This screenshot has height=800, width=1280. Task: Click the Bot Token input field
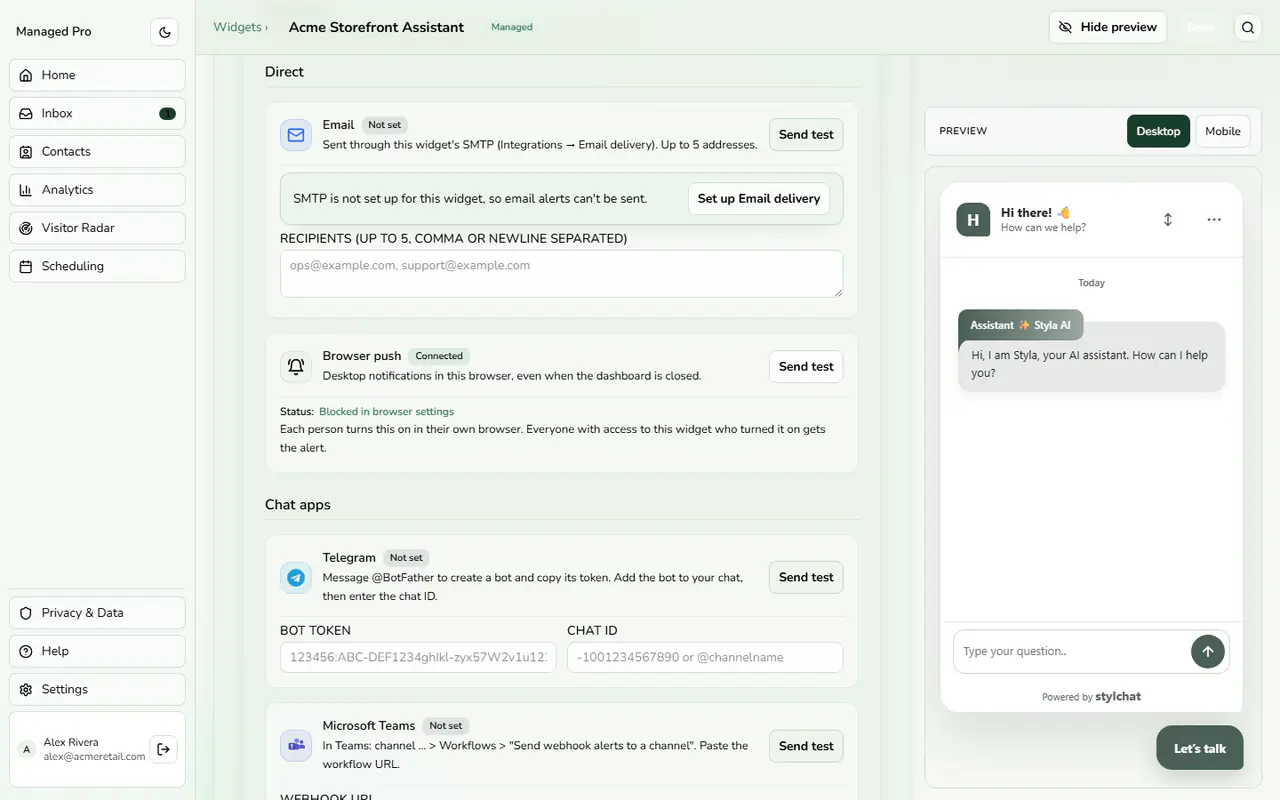pyautogui.click(x=418, y=657)
